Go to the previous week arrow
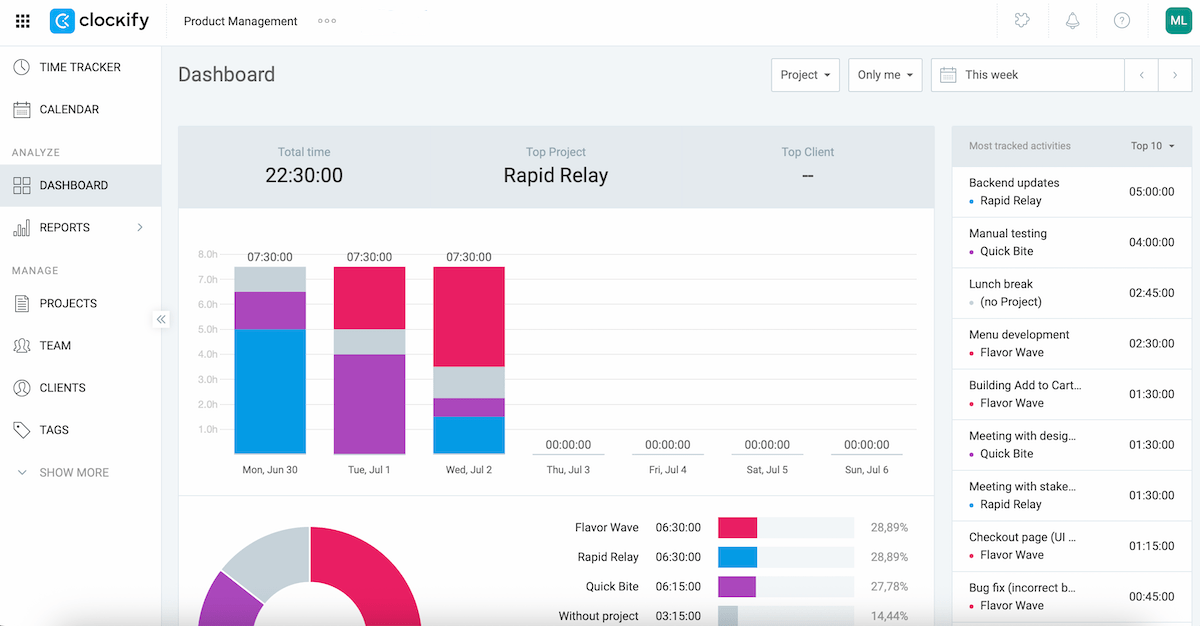 coord(1141,75)
